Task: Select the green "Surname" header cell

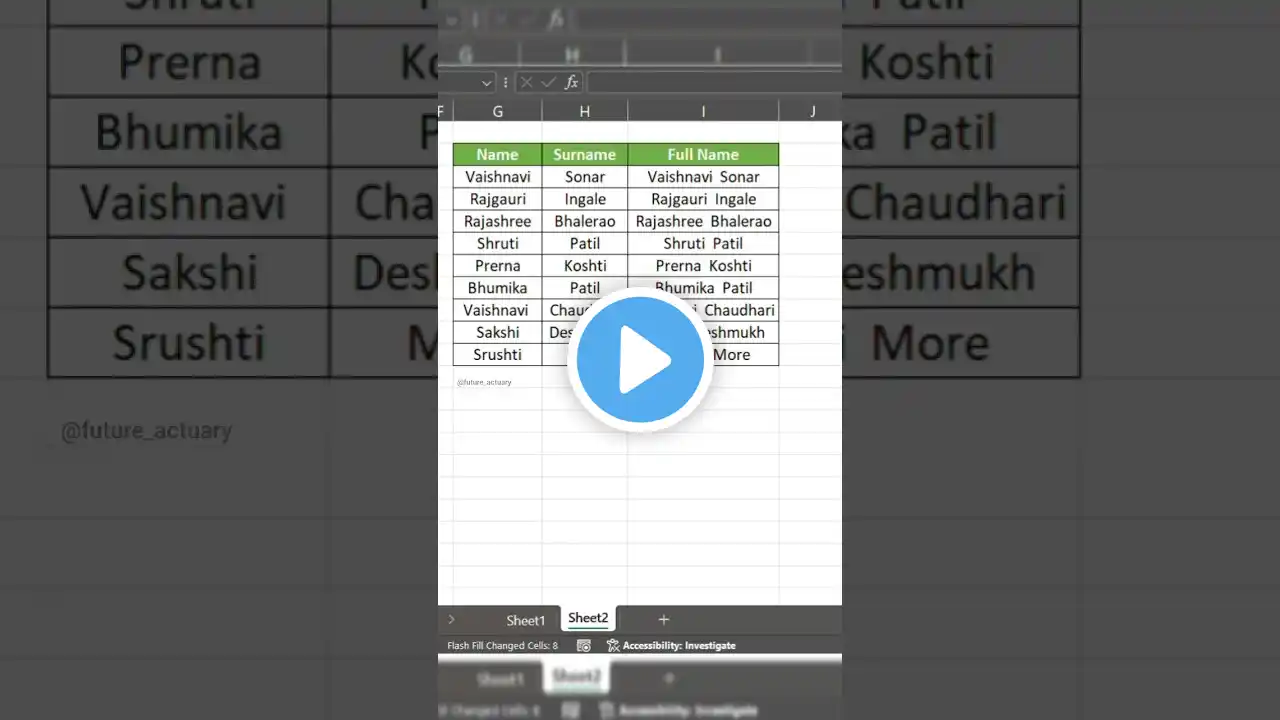Action: coord(585,154)
